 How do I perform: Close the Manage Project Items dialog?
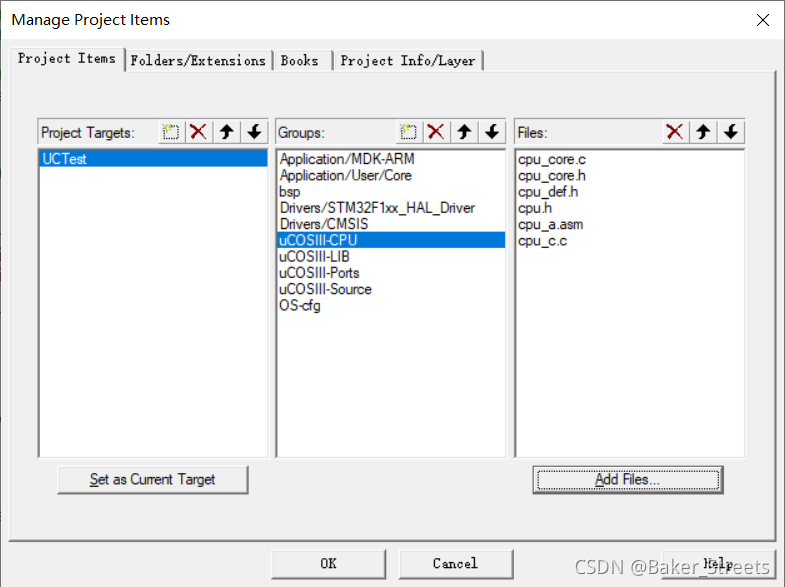(763, 20)
